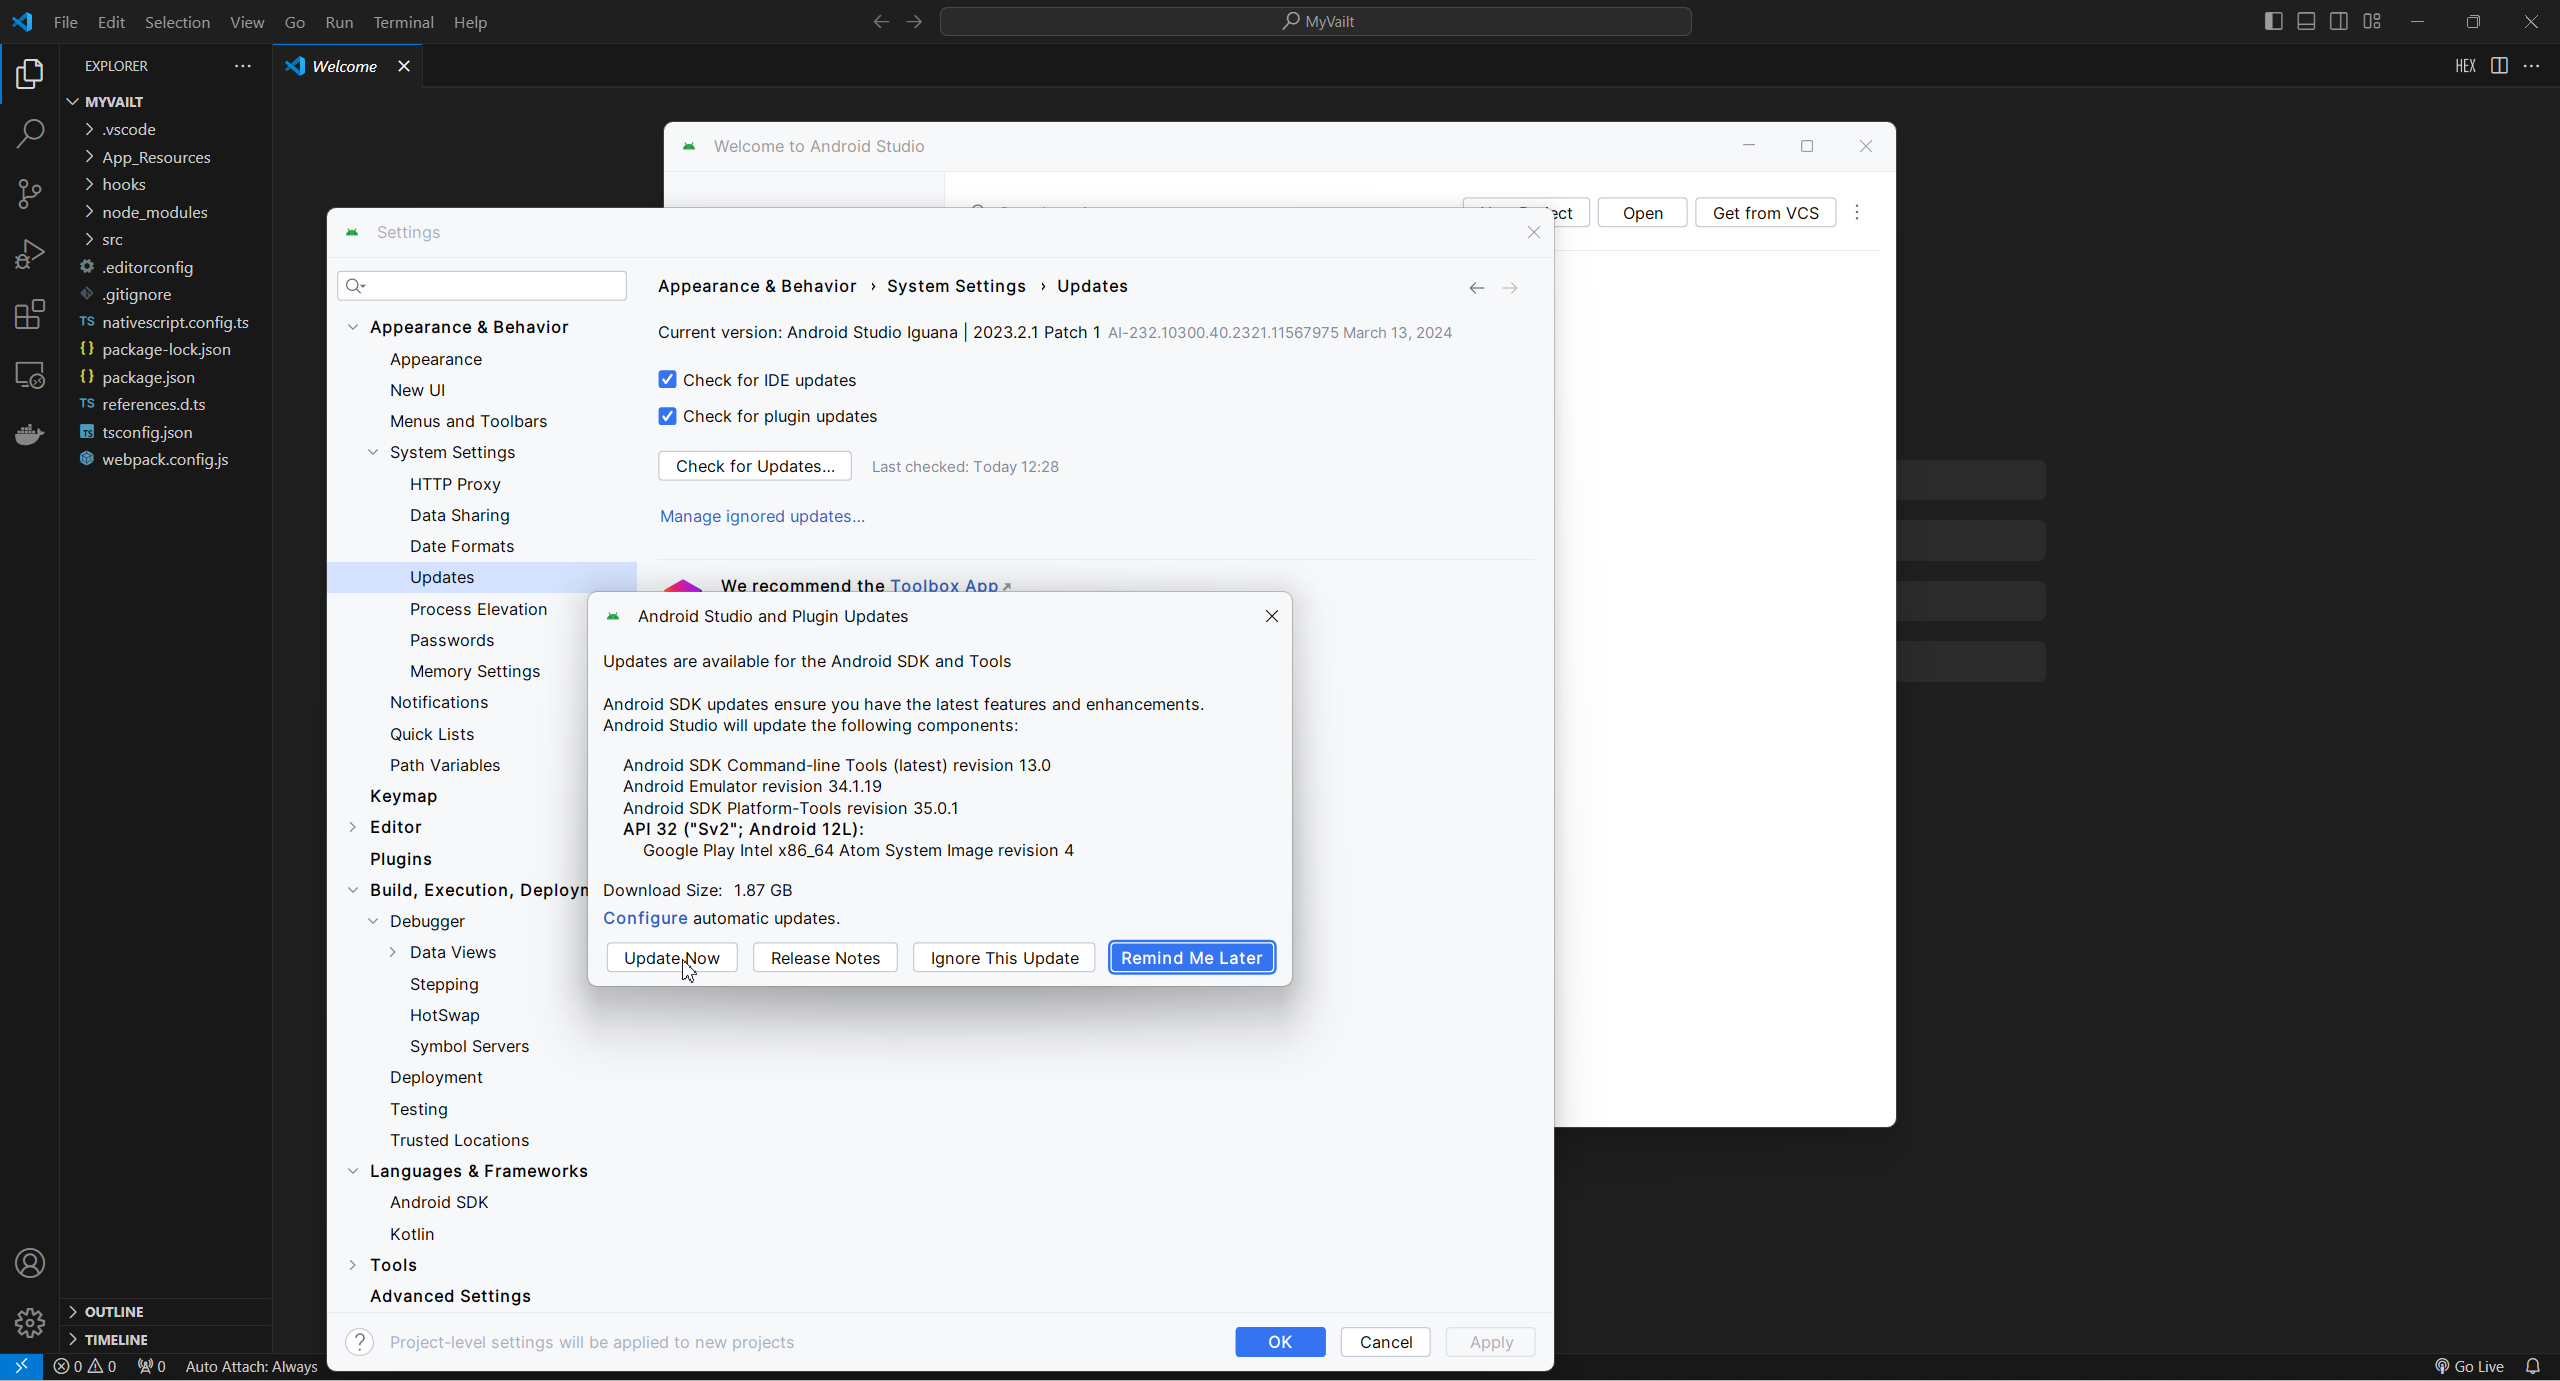The image size is (2560, 1381).
Task: Expand the Tools settings group
Action: click(x=353, y=1265)
